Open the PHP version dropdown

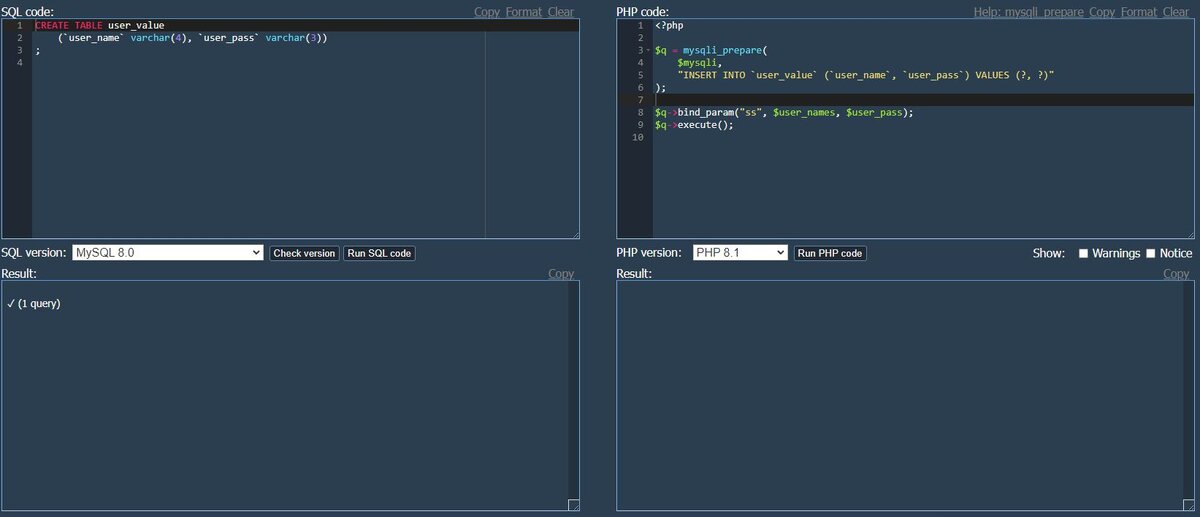(741, 253)
